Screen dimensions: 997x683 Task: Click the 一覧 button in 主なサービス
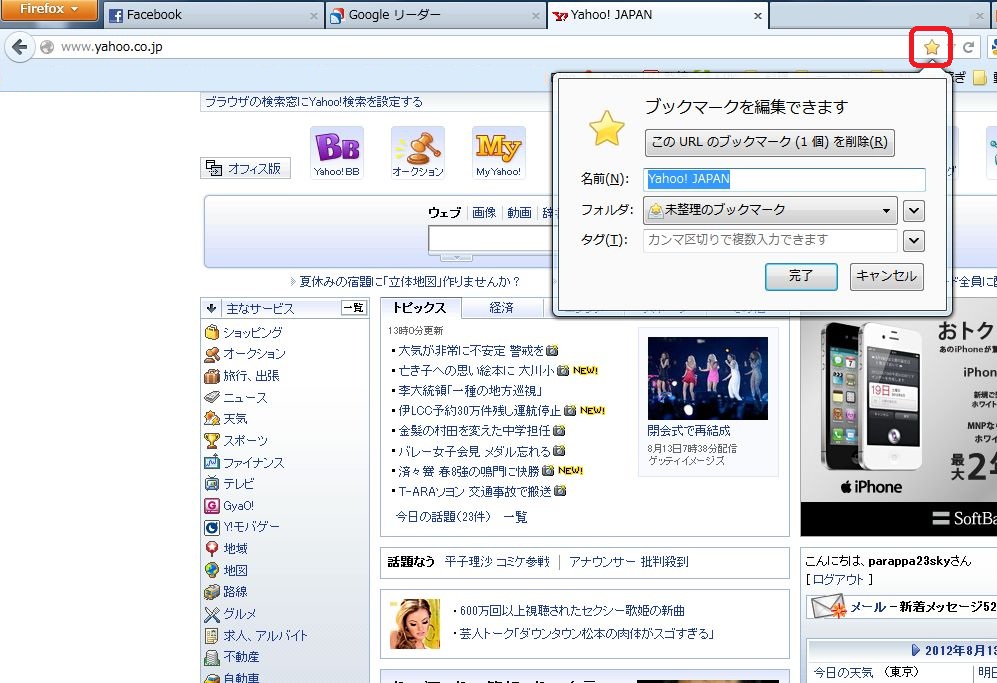coord(354,308)
